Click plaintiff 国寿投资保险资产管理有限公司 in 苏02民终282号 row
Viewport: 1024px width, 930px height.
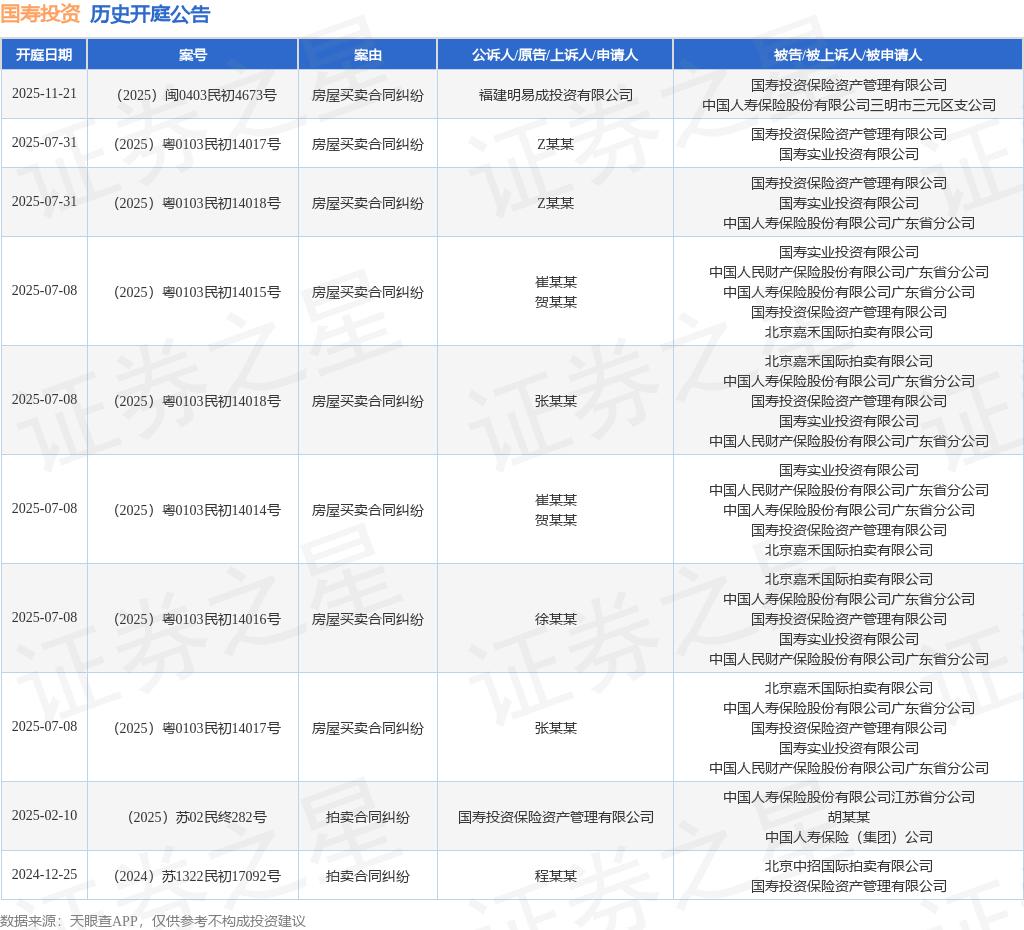(556, 817)
